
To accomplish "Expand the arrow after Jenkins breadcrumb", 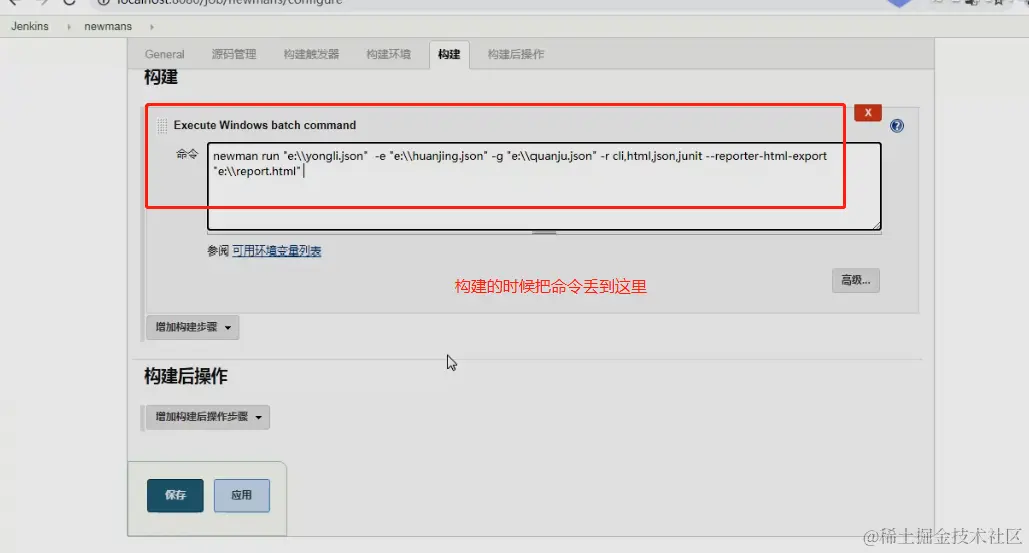I will click(x=68, y=27).
